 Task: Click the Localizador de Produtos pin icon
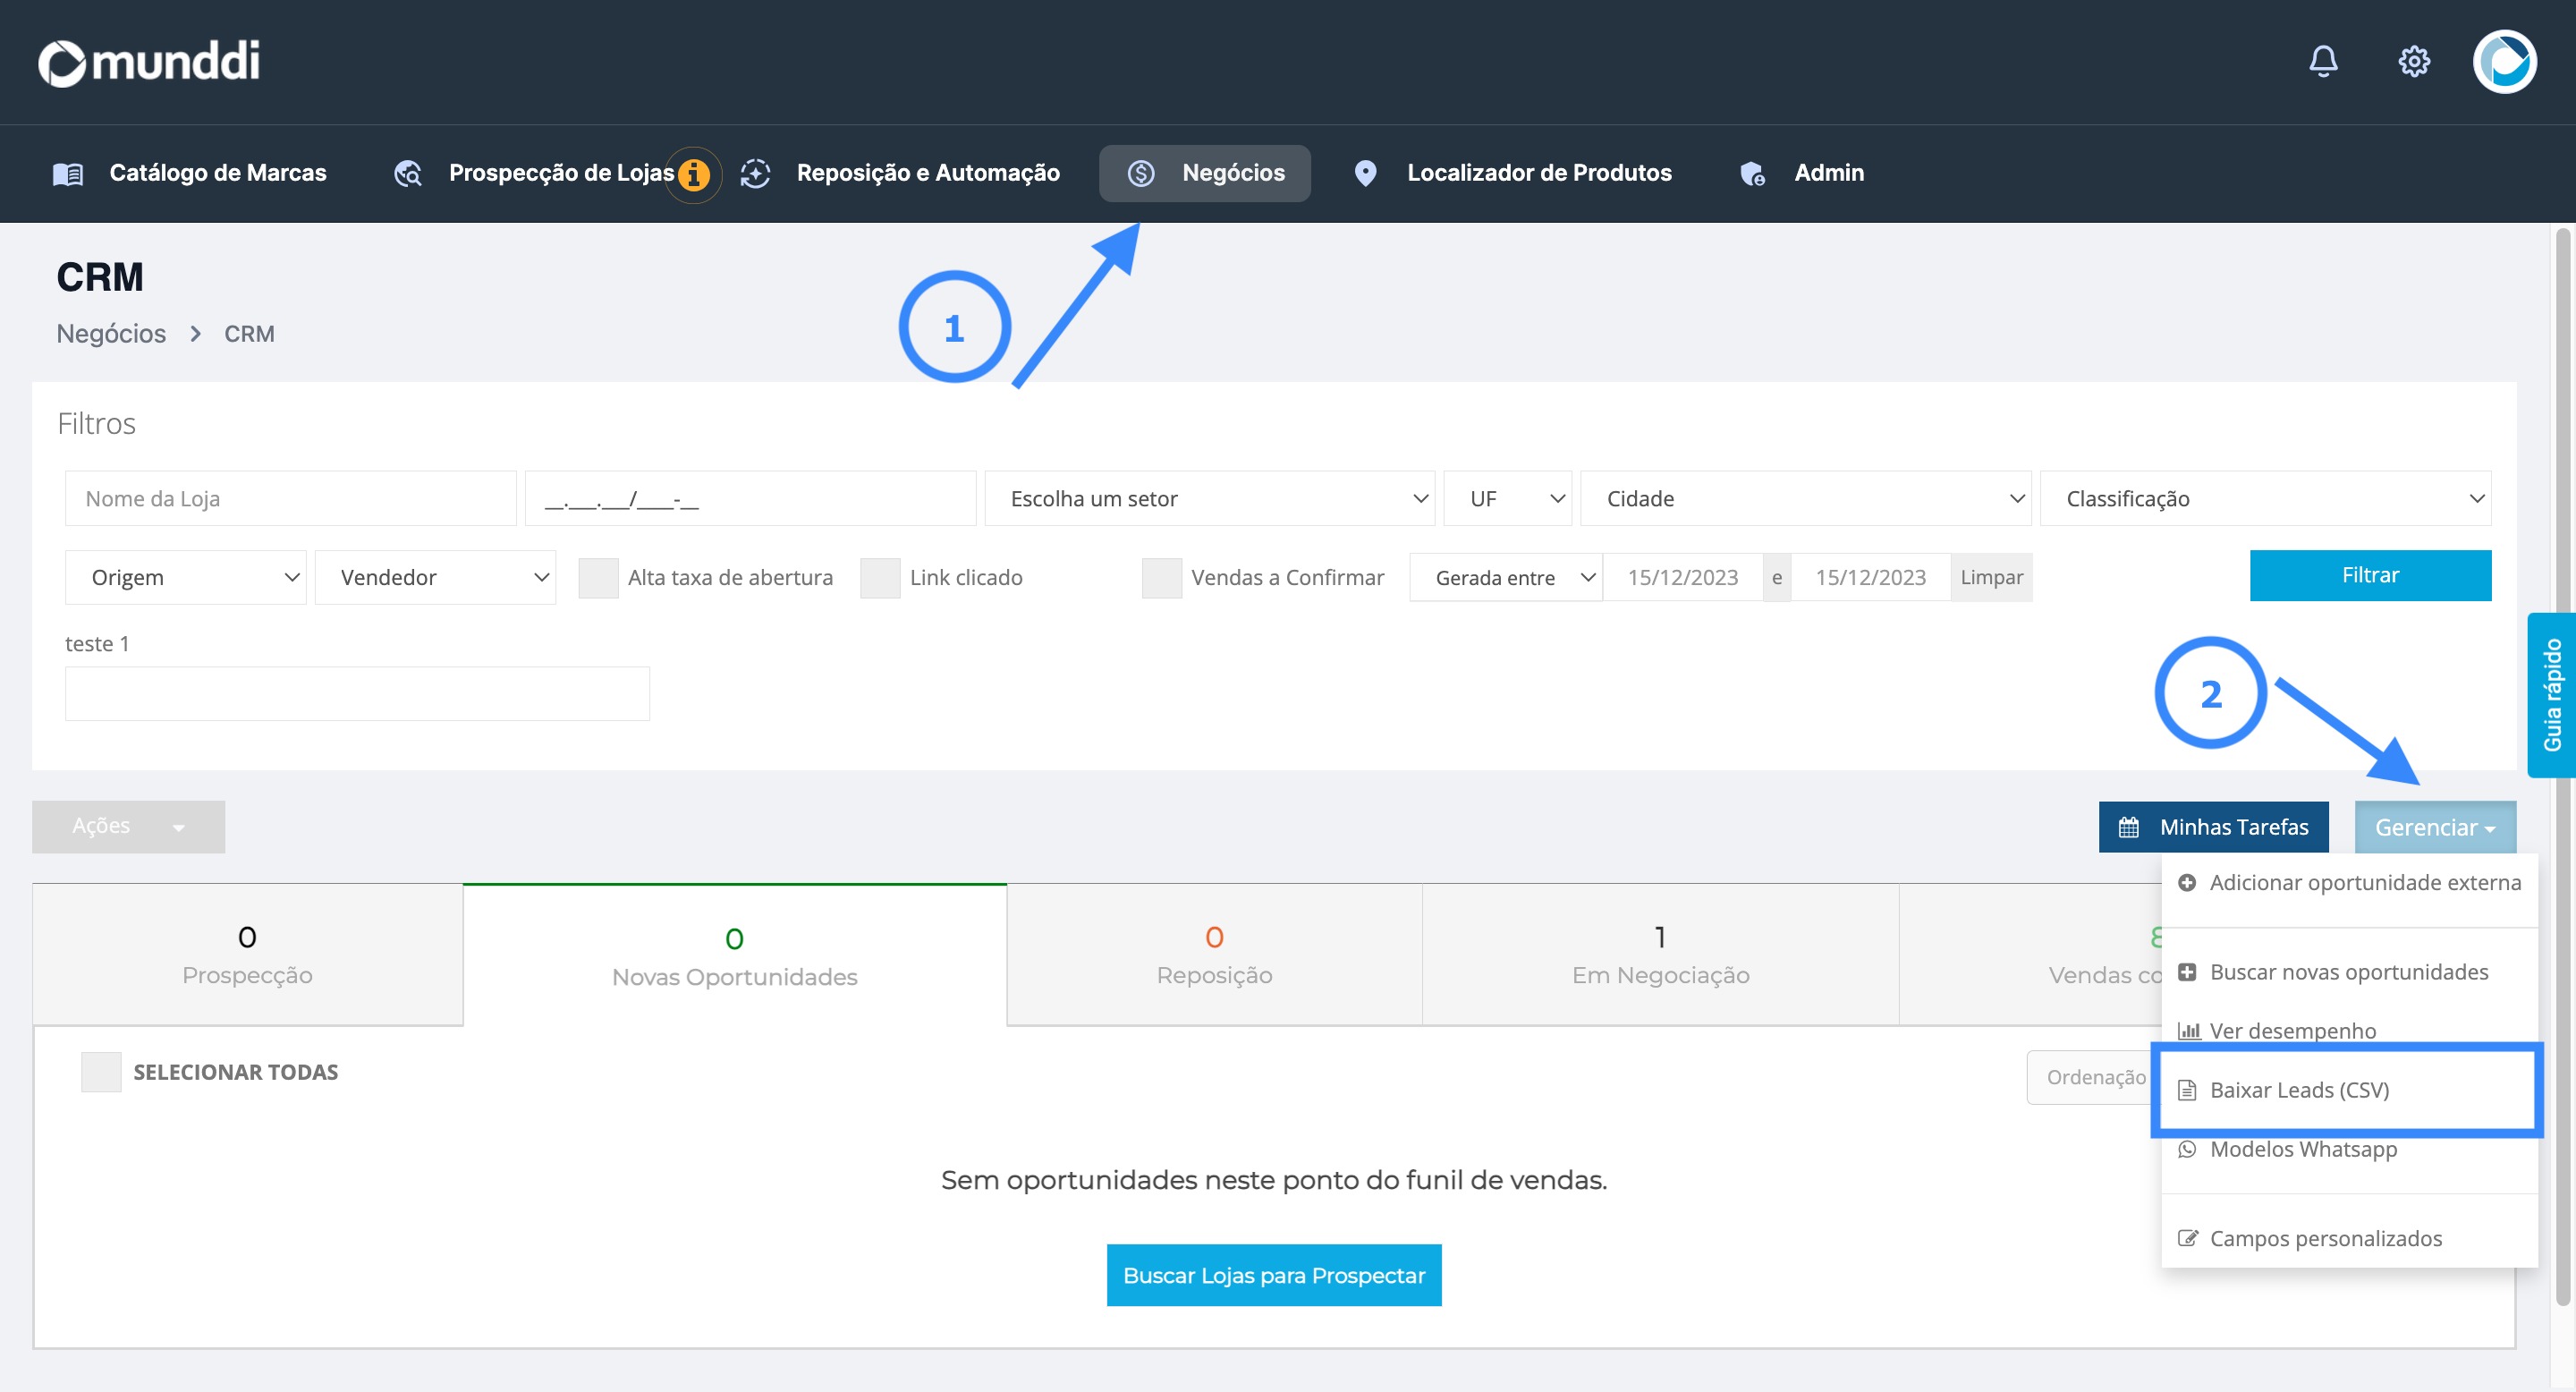click(1365, 174)
